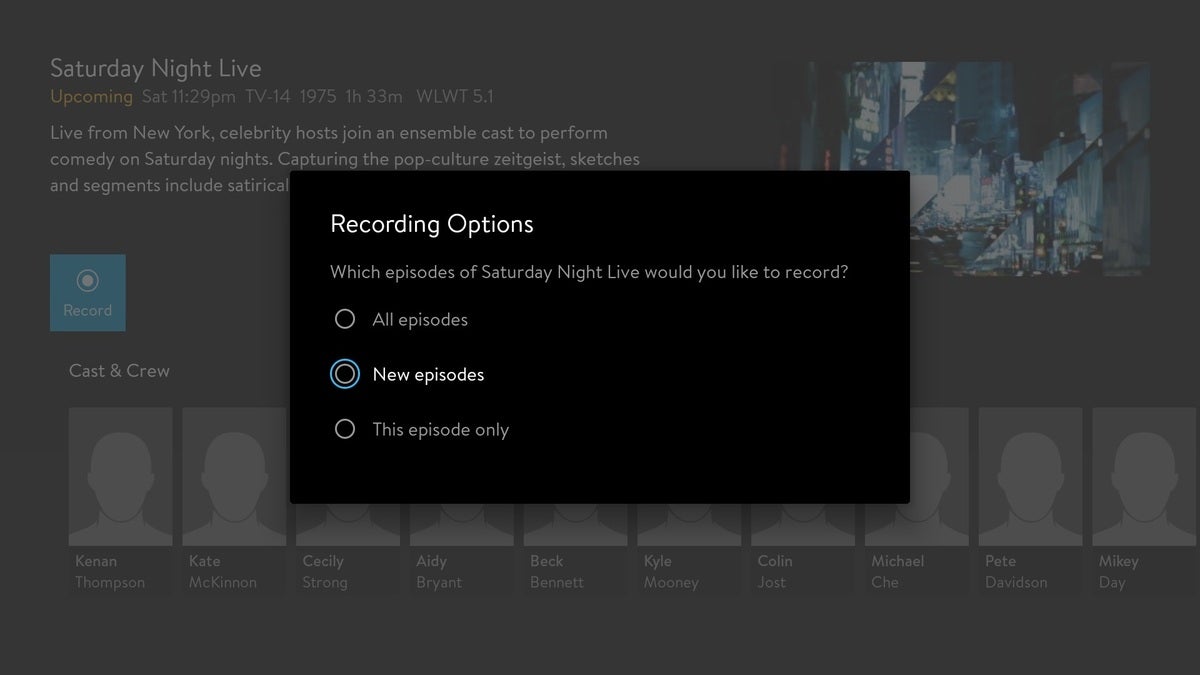Click the Aidy Bryant name label

[439, 572]
